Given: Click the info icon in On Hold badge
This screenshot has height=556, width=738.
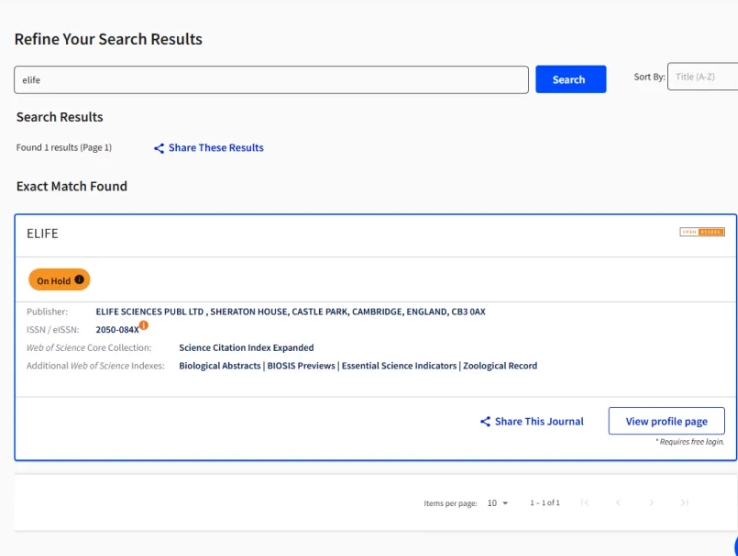Looking at the screenshot, I should 79,279.
